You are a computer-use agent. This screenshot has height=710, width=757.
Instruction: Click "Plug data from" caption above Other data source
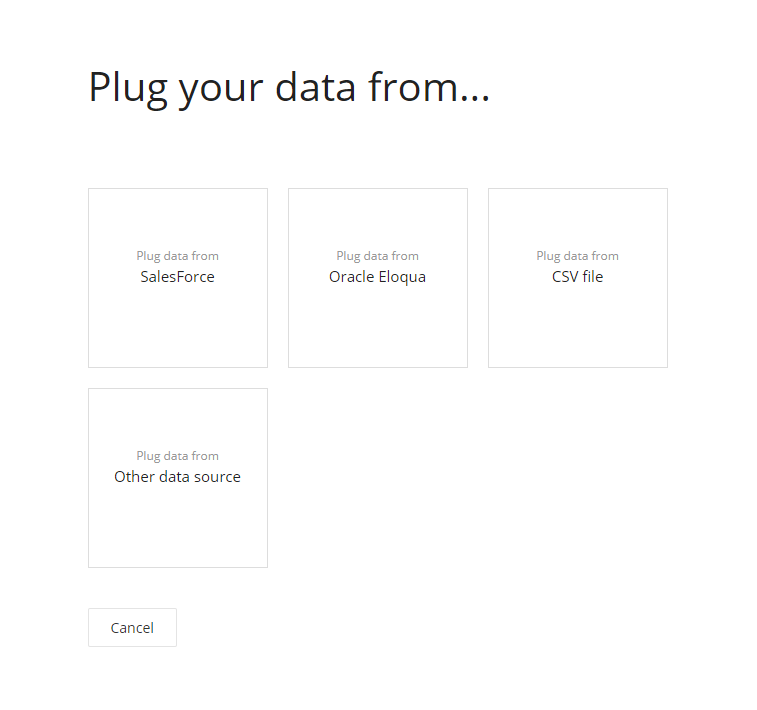click(x=178, y=456)
